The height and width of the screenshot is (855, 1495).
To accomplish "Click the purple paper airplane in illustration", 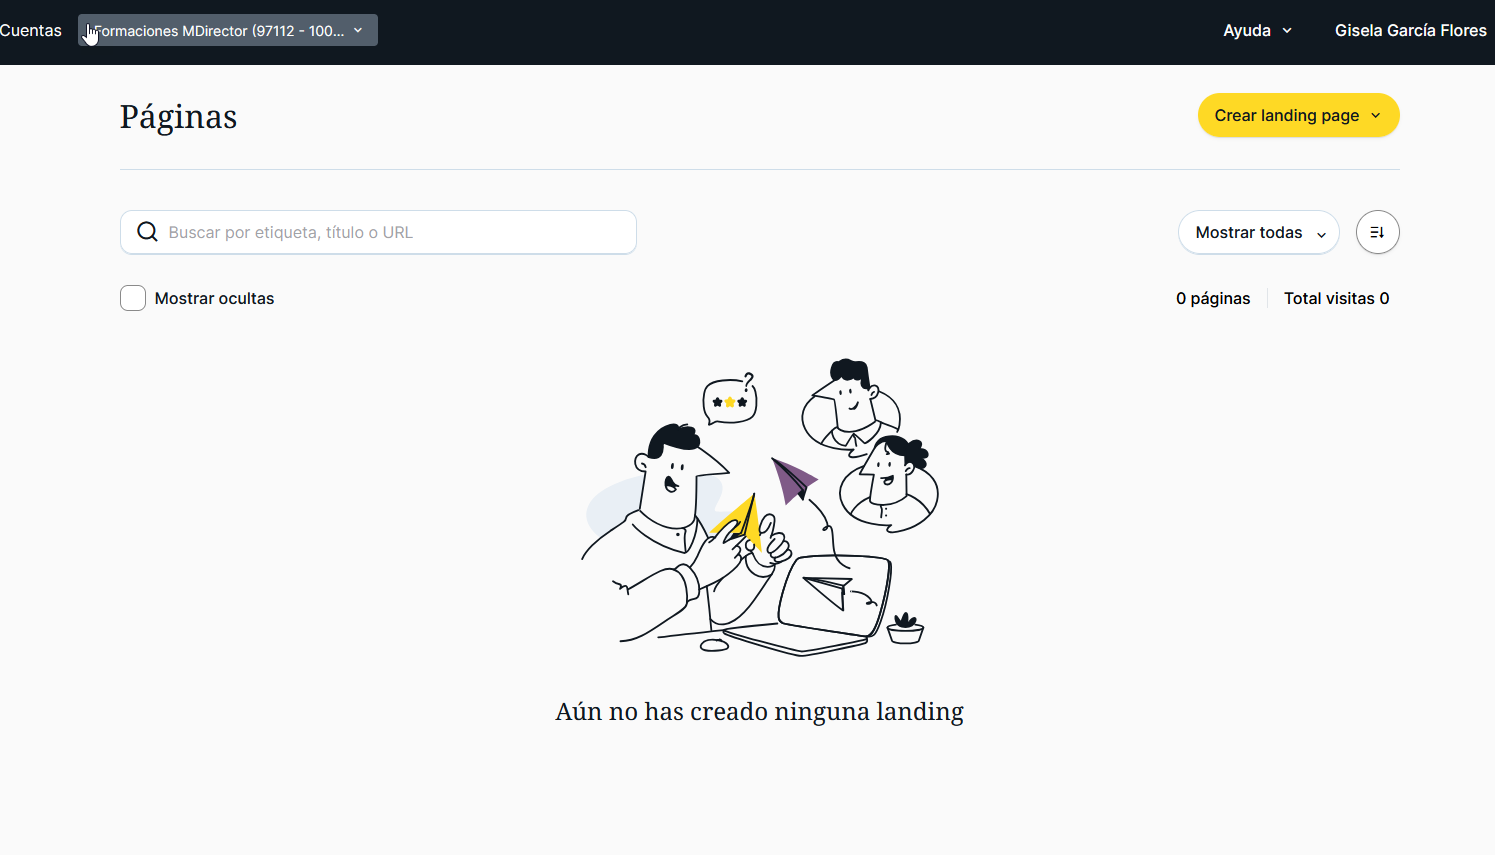I will pyautogui.click(x=793, y=479).
